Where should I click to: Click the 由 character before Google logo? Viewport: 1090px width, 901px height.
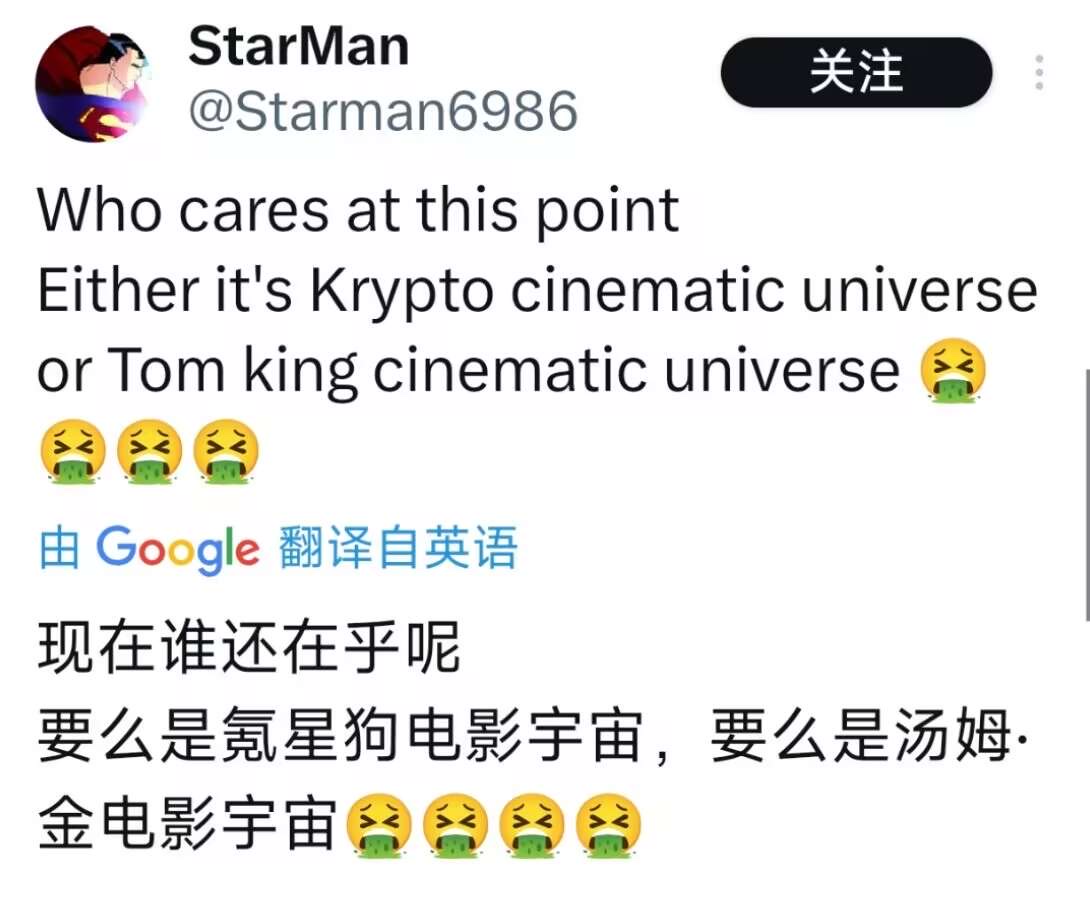click(x=59, y=548)
